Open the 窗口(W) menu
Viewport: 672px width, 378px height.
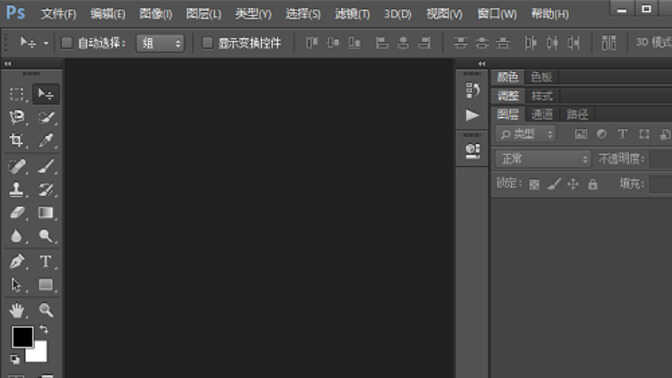click(497, 14)
